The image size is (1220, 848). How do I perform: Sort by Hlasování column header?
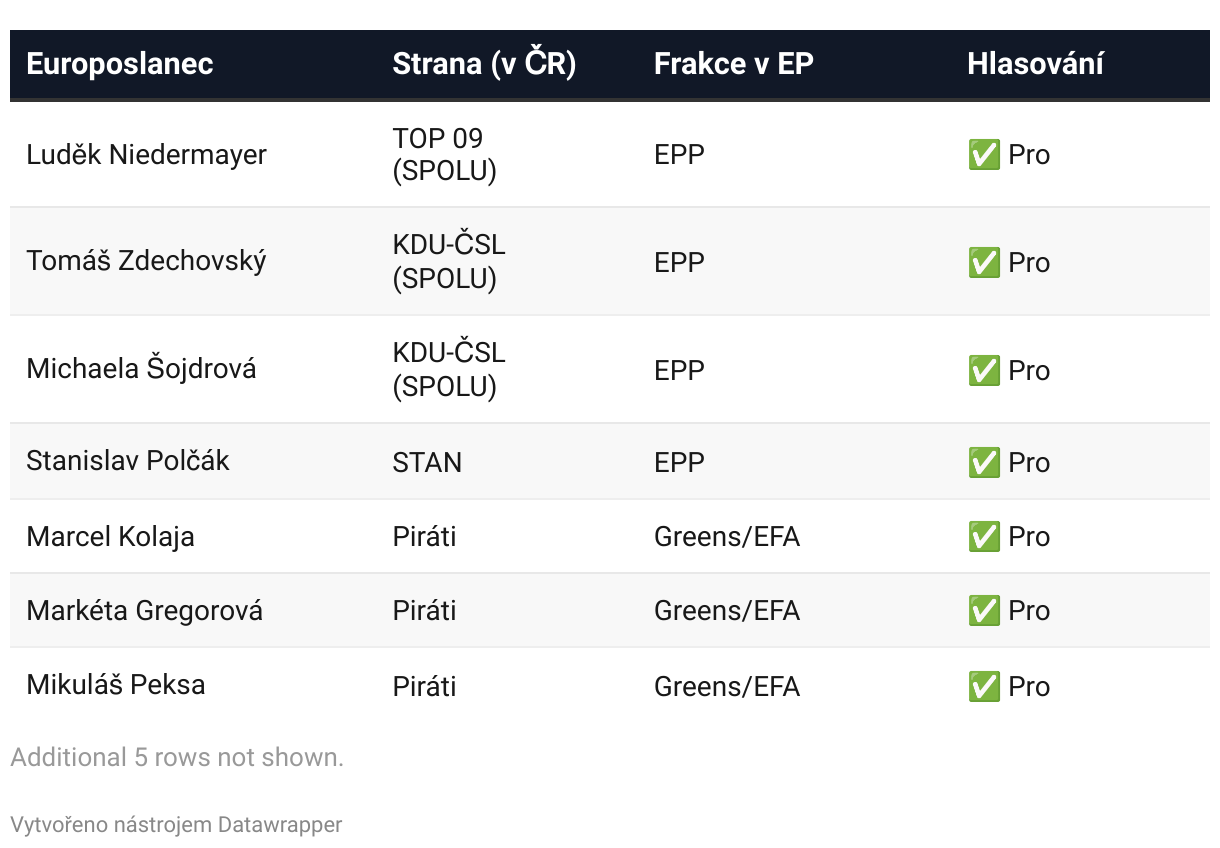point(1035,64)
